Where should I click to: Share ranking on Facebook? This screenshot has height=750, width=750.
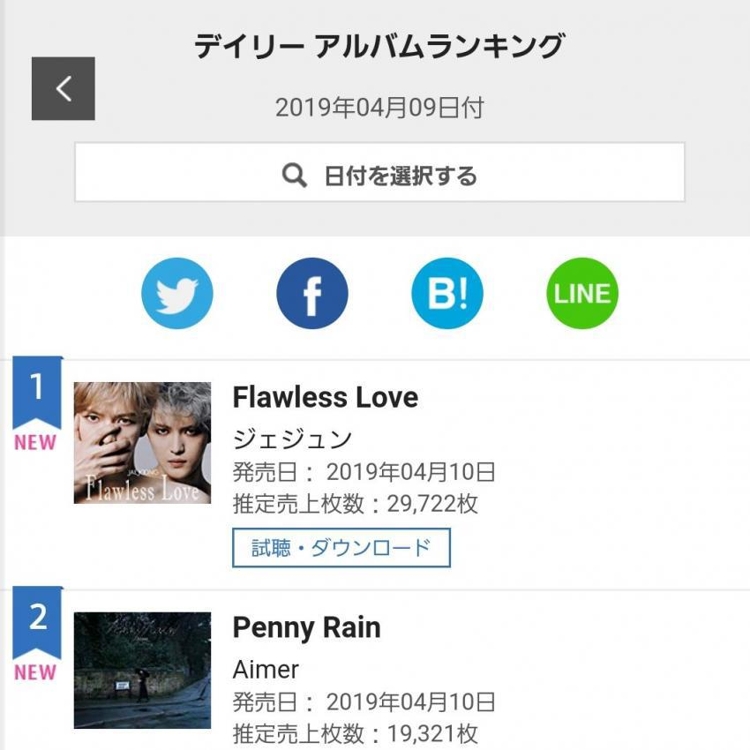312,294
